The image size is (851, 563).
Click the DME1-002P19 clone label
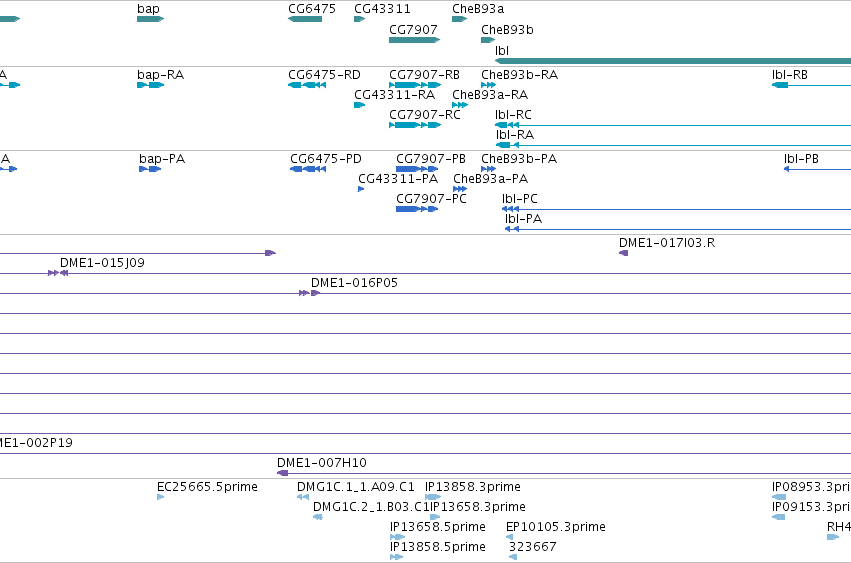point(36,442)
